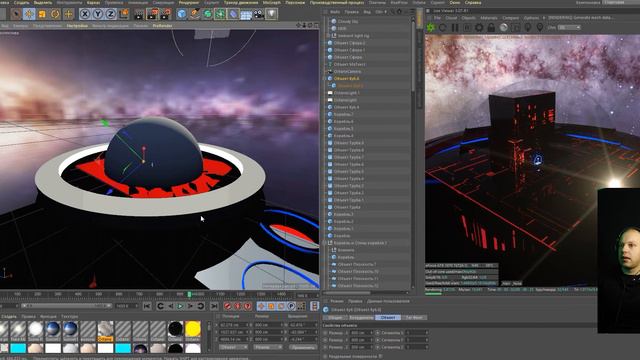This screenshot has height=360, width=640.
Task: Open the deformer icon in toolbar
Action: [x=233, y=14]
